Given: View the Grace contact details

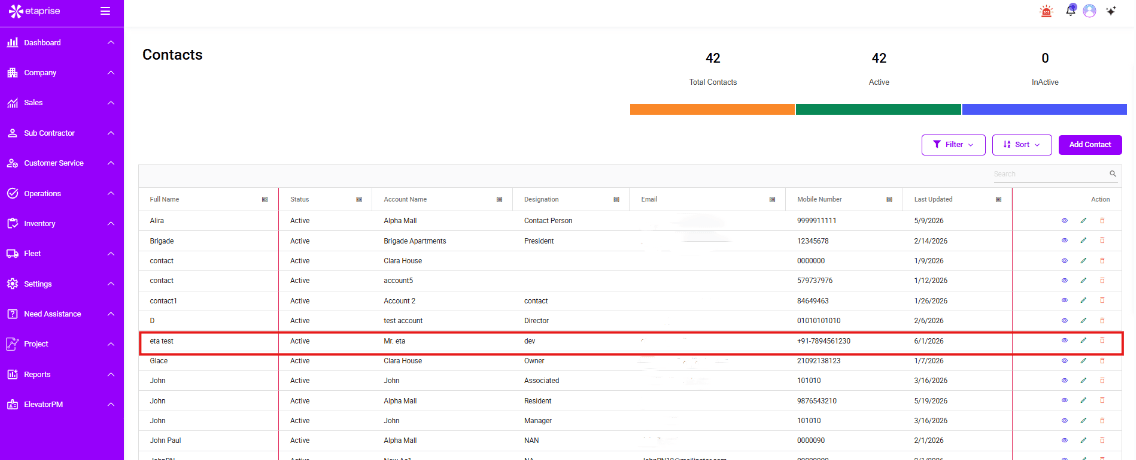Looking at the screenshot, I should tap(1064, 360).
